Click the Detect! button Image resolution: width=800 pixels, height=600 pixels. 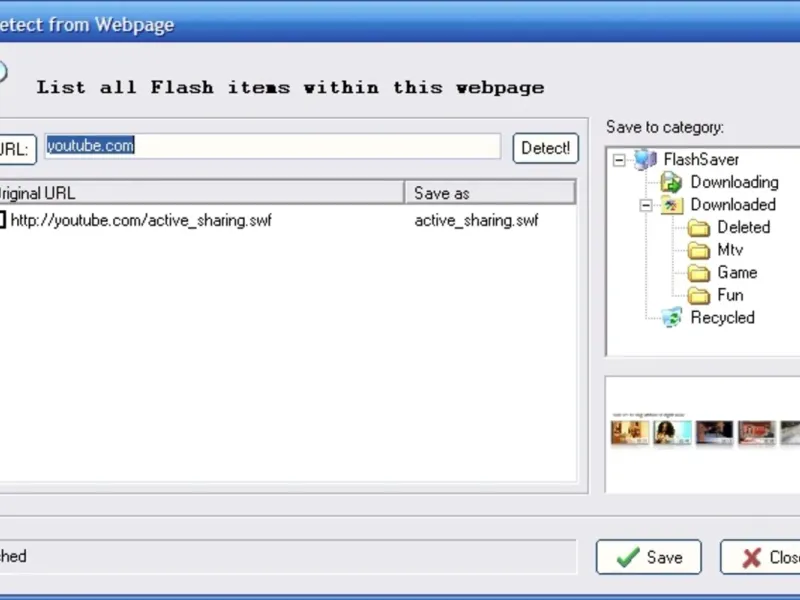pyautogui.click(x=545, y=148)
